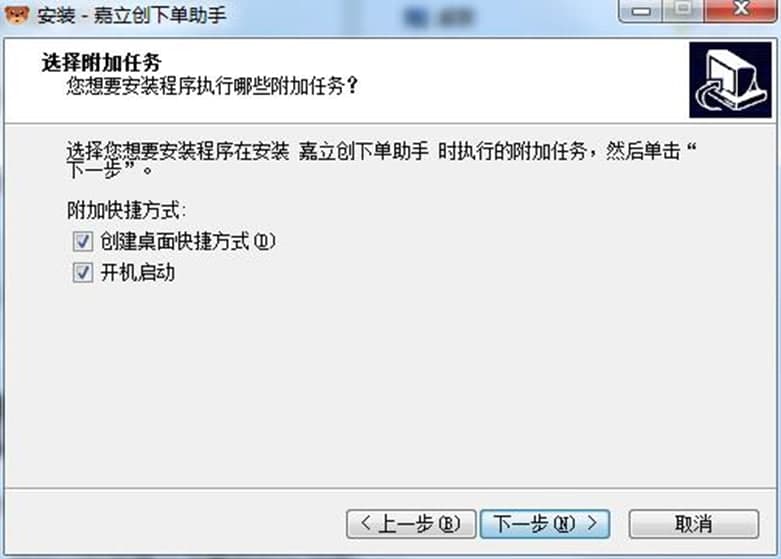781x559 pixels.
Task: Proceed with the 下一步(N) button
Action: click(545, 524)
